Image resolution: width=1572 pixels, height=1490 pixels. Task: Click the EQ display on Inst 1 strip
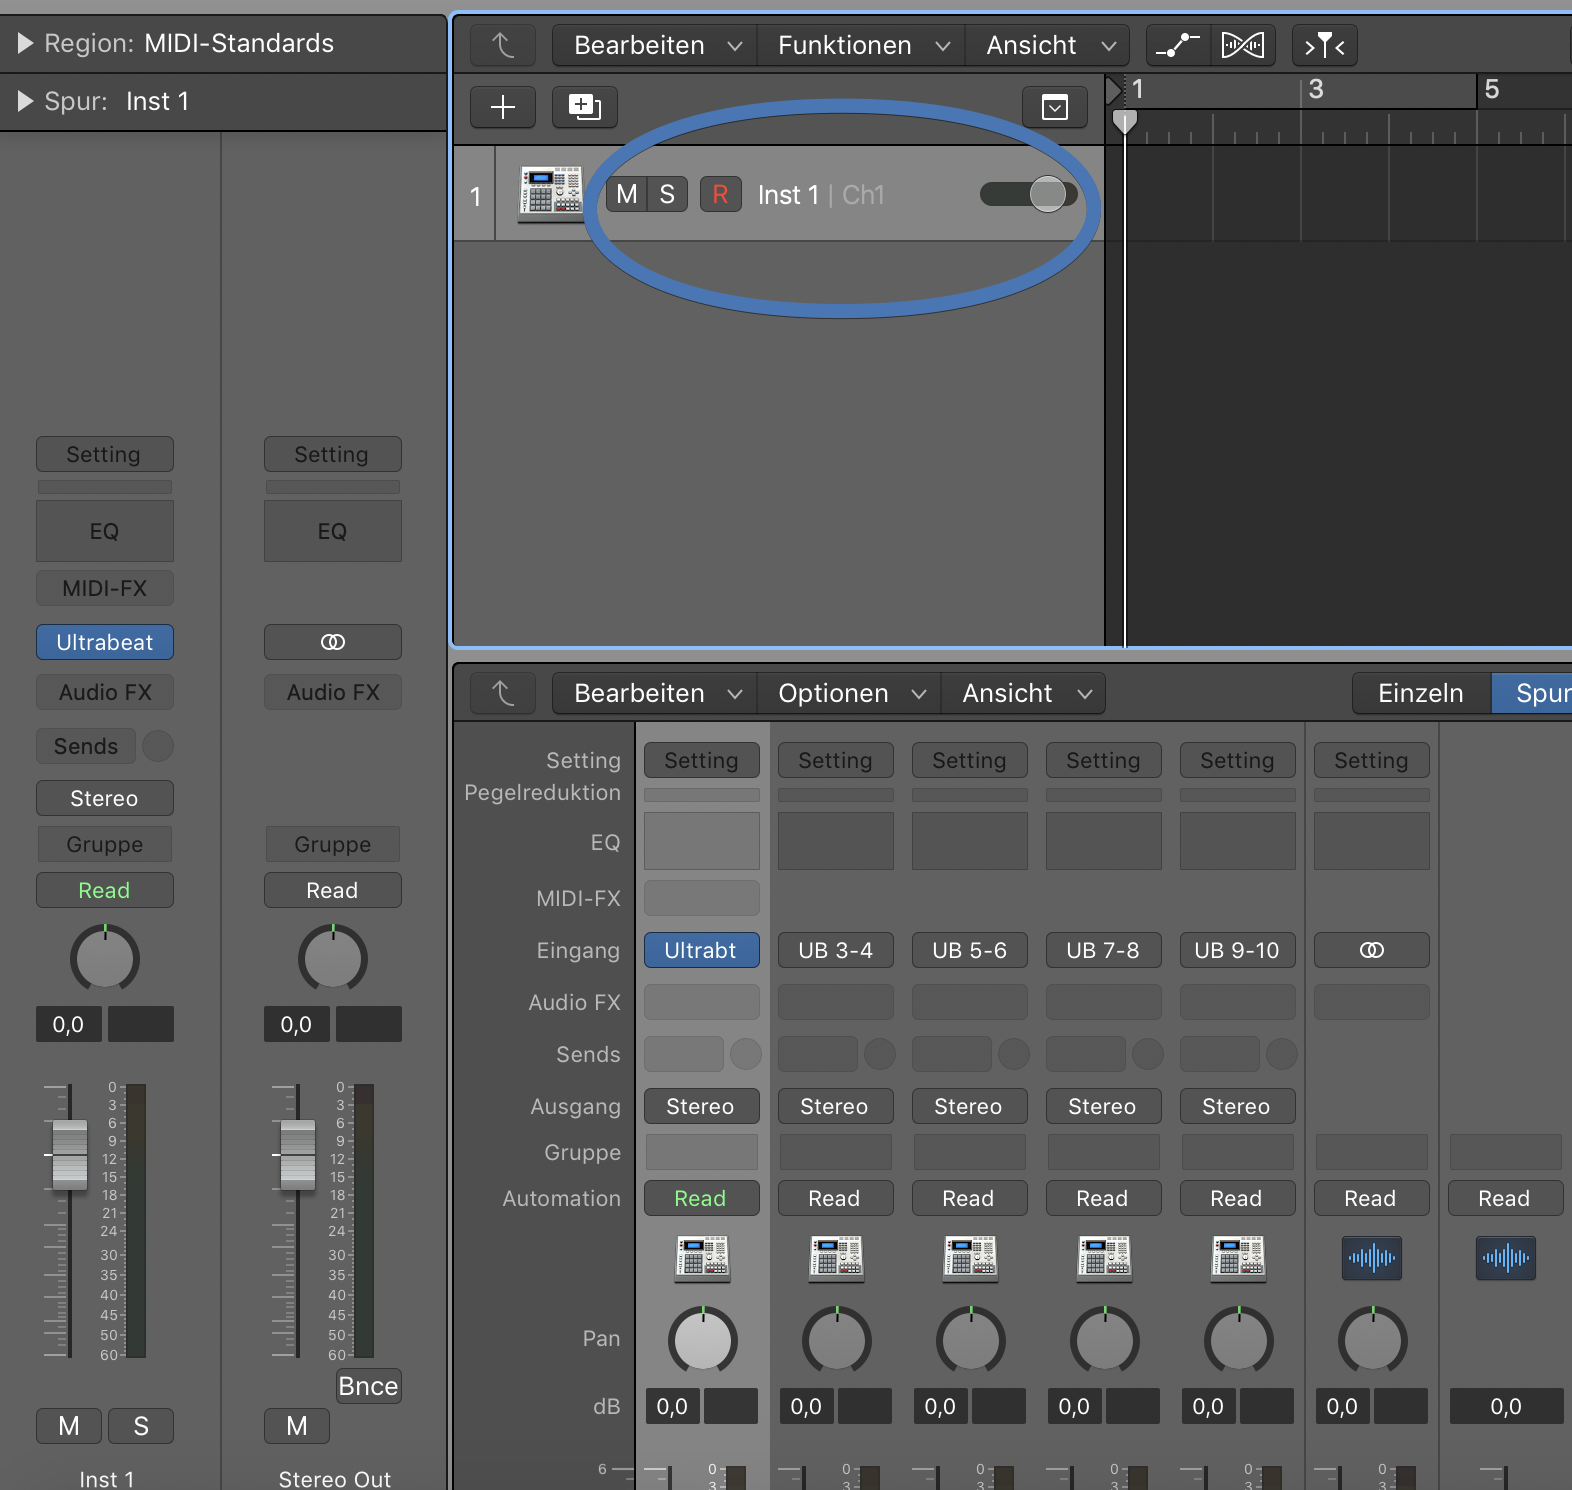pos(105,531)
